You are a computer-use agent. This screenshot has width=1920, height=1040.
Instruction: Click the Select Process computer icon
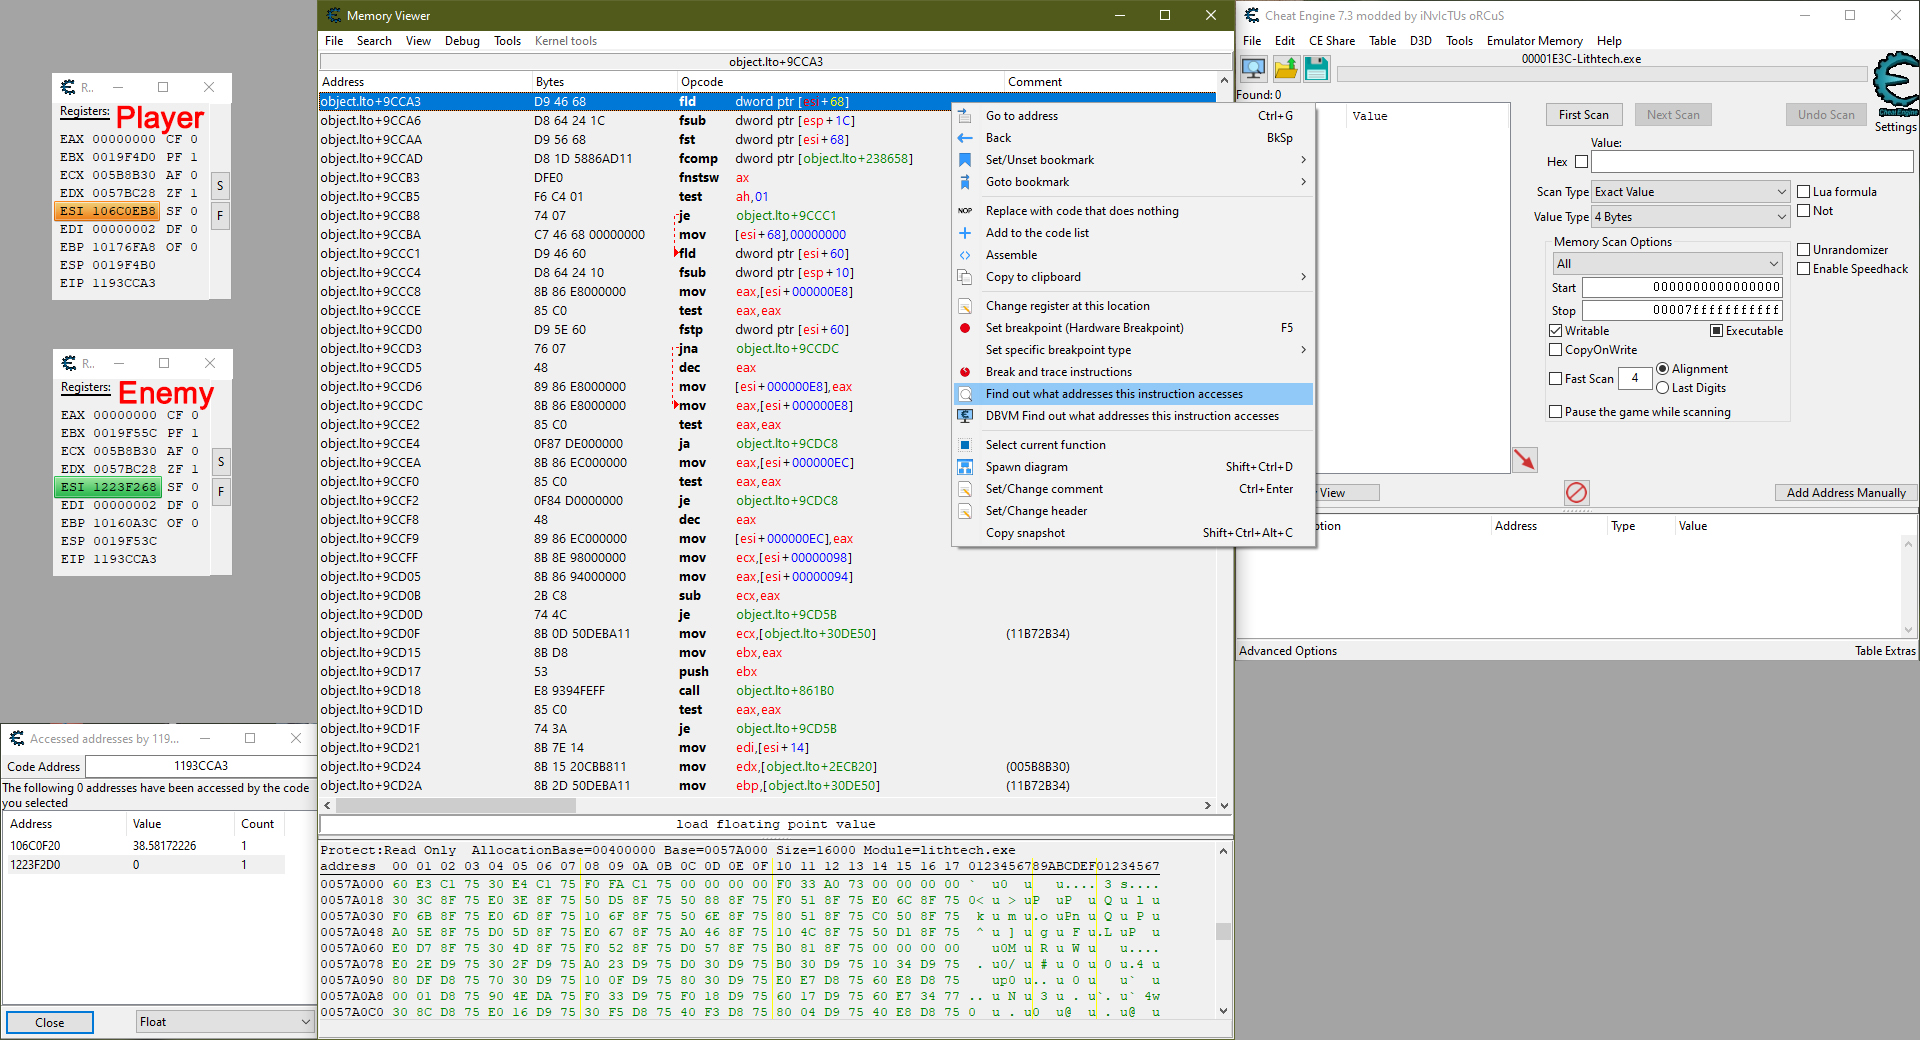pyautogui.click(x=1253, y=69)
